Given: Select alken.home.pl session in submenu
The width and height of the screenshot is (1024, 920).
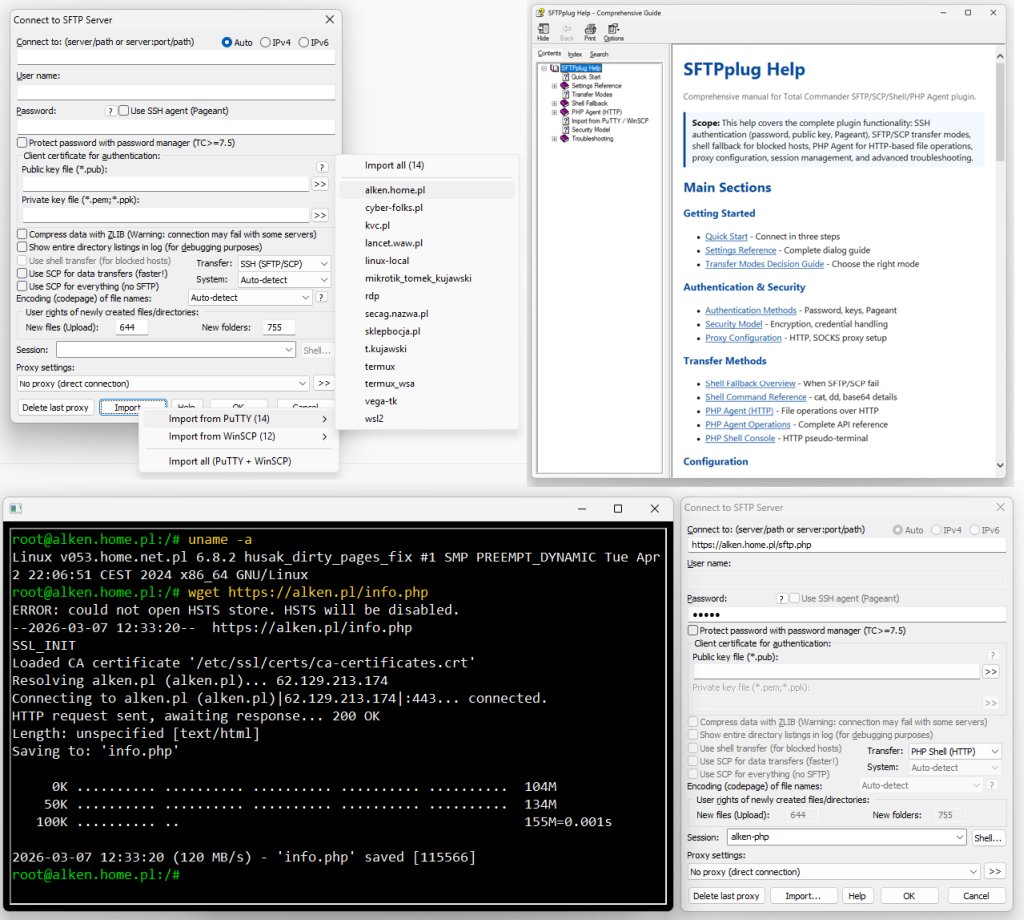Looking at the screenshot, I should click(x=427, y=190).
